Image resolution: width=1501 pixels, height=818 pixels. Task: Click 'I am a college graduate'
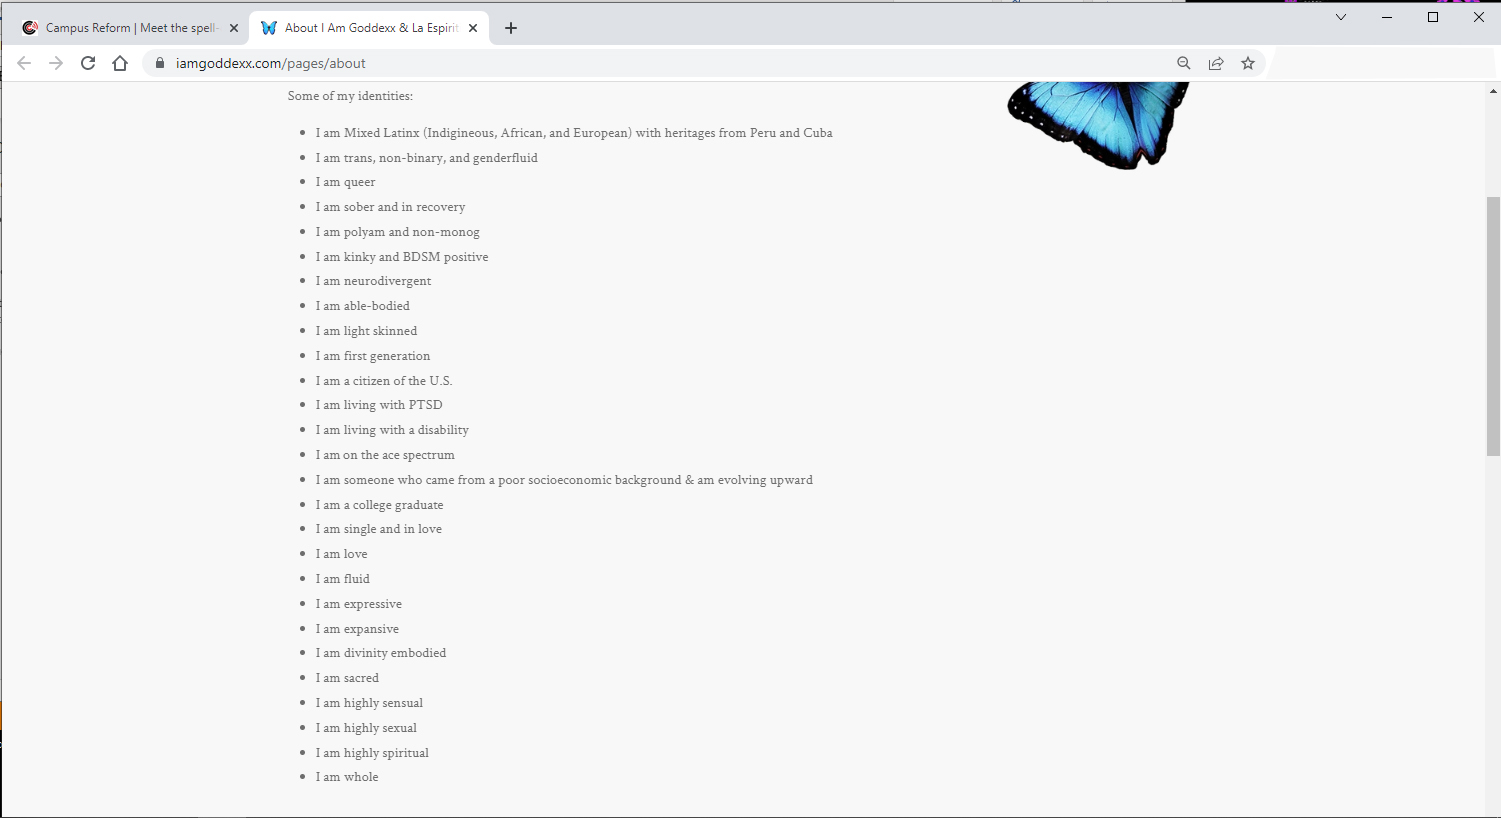(x=380, y=505)
